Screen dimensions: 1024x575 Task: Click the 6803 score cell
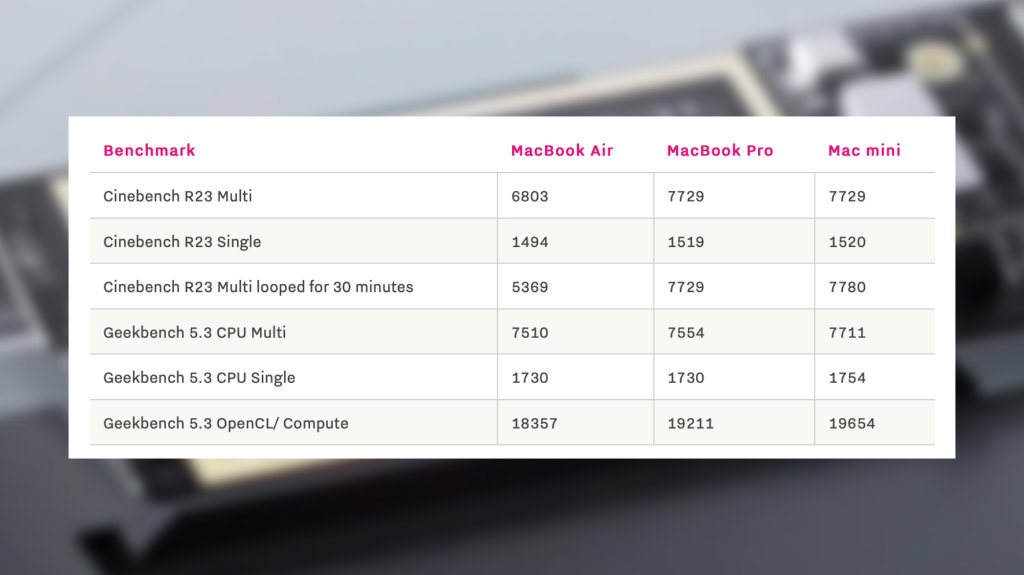[529, 196]
